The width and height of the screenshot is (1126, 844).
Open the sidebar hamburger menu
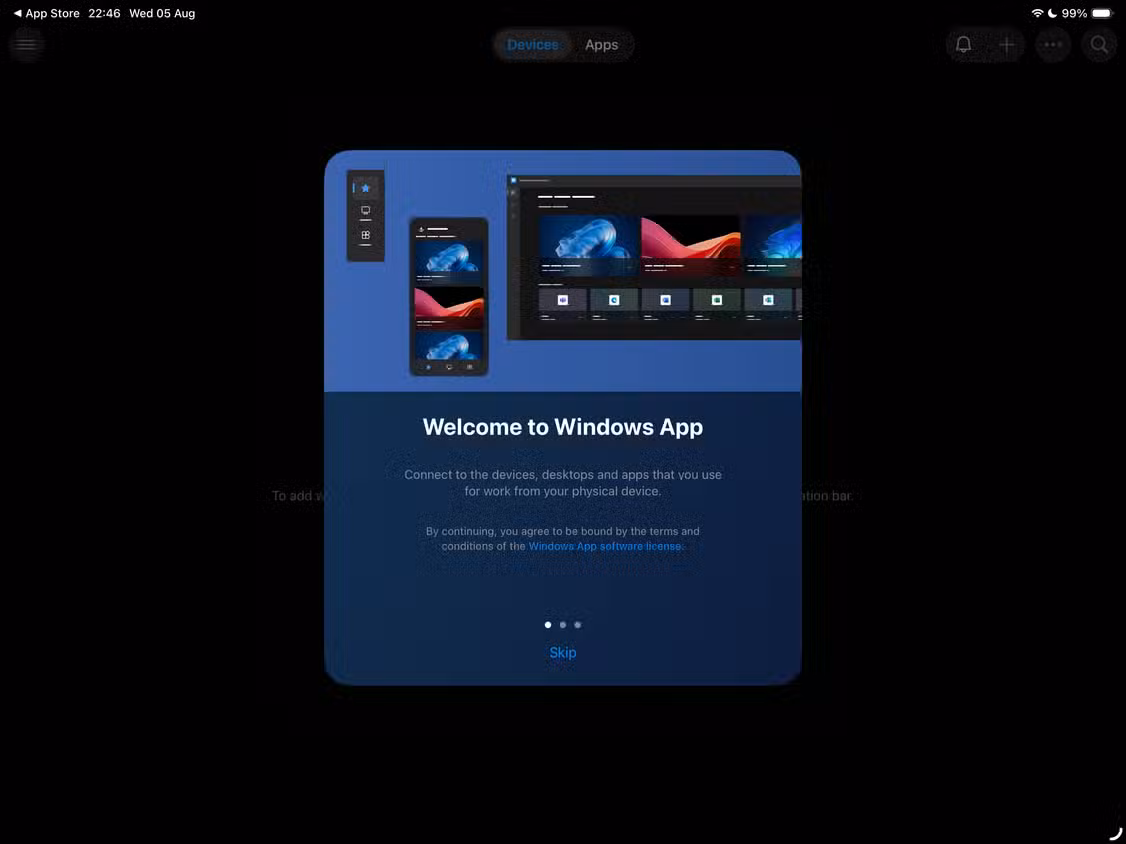(27, 45)
